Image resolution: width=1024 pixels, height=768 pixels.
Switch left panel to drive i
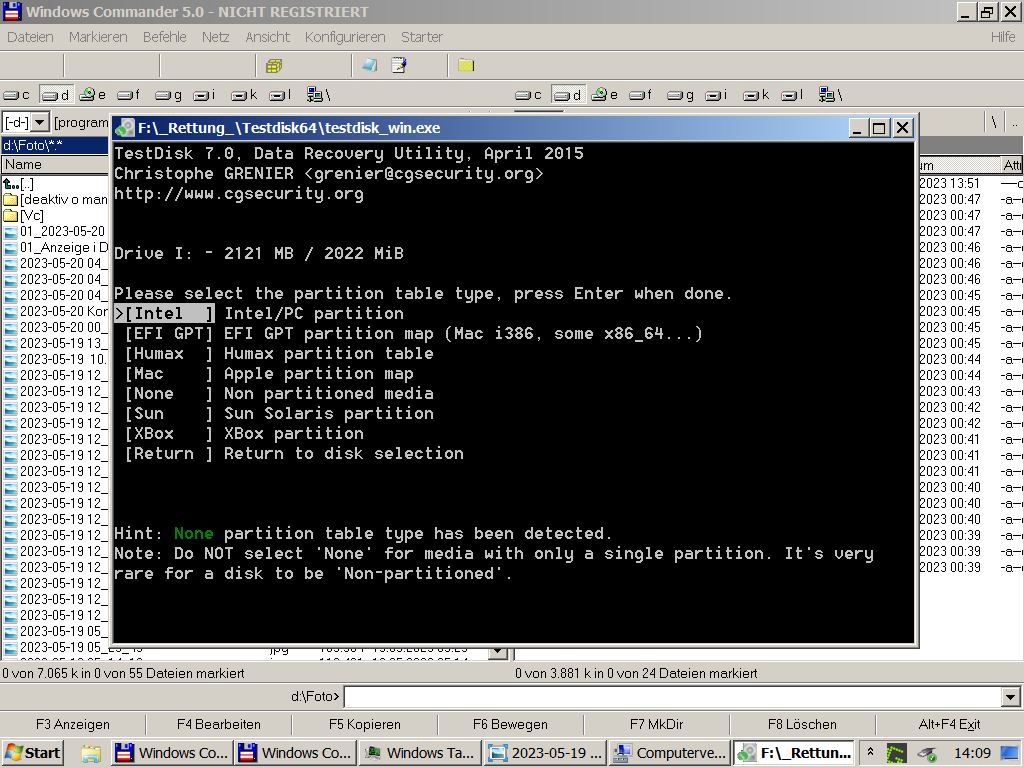204,95
